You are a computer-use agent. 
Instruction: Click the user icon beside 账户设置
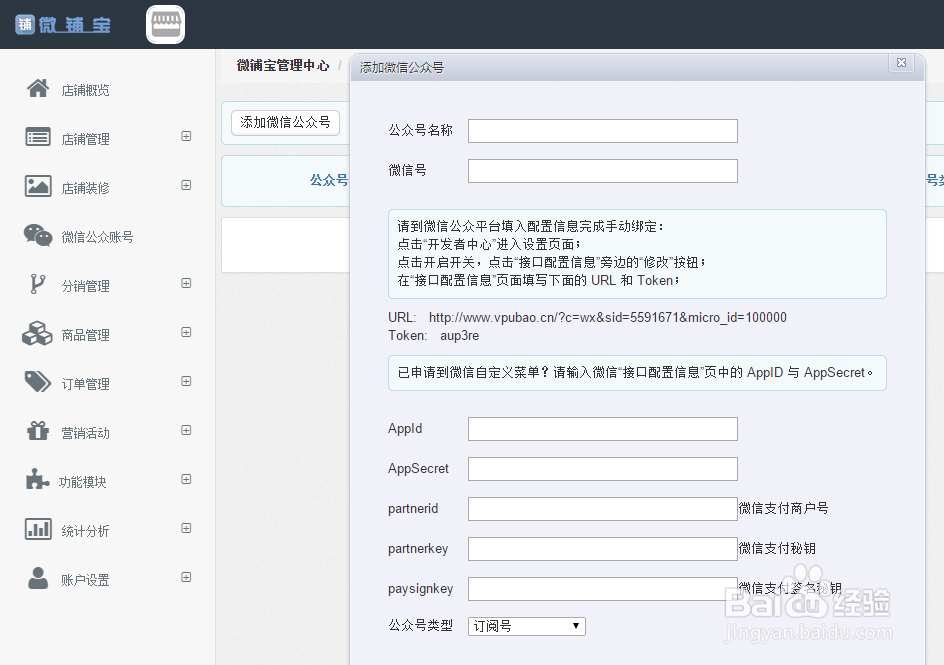pyautogui.click(x=38, y=578)
